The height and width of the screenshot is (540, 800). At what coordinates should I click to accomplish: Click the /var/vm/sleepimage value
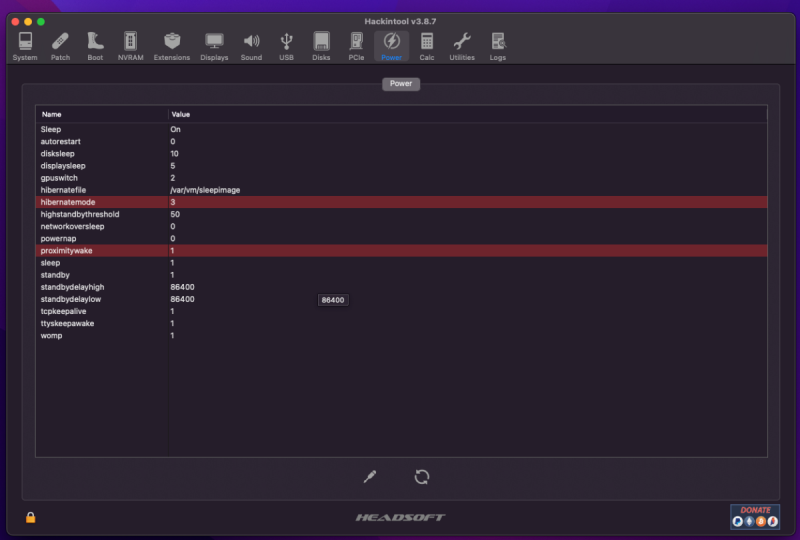[205, 190]
